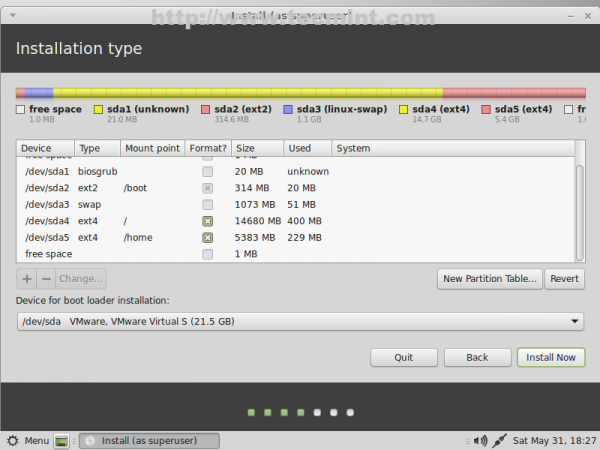The width and height of the screenshot is (600, 450).
Task: Toggle the format checkbox for /dev/sda5
Action: (207, 238)
